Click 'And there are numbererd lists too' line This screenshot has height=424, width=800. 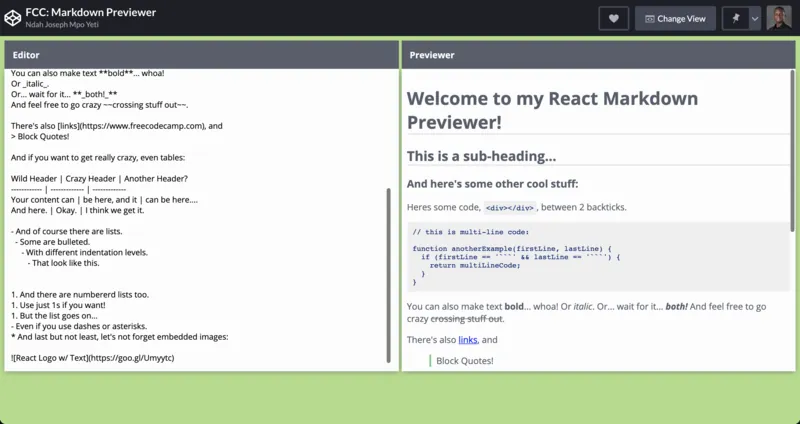(80, 294)
